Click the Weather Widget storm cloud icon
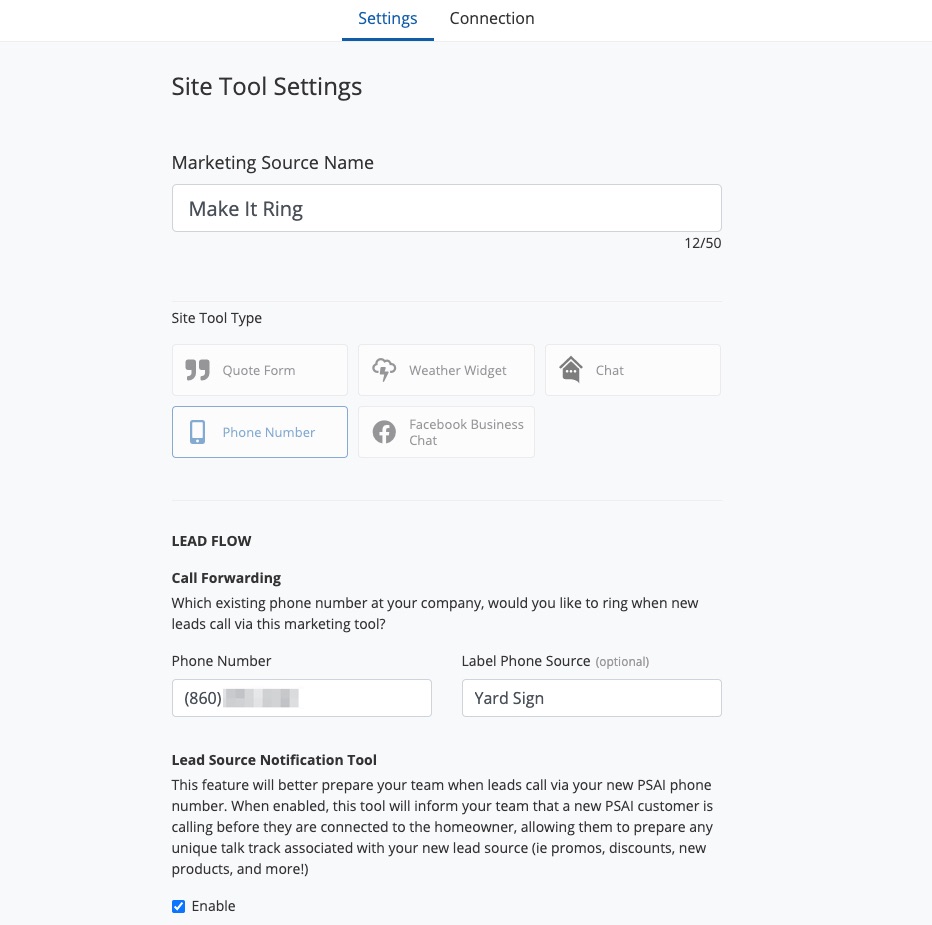 [x=384, y=370]
